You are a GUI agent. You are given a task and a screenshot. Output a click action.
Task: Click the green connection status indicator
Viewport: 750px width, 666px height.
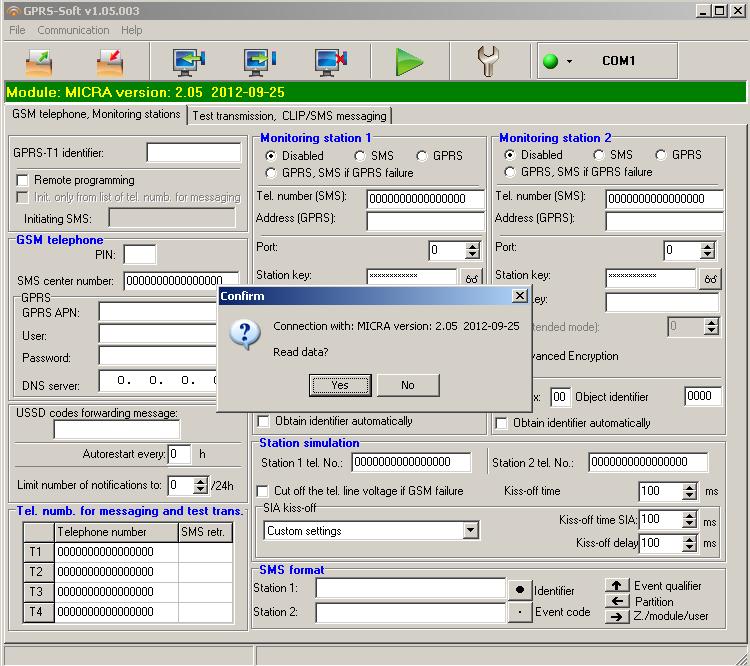(551, 61)
